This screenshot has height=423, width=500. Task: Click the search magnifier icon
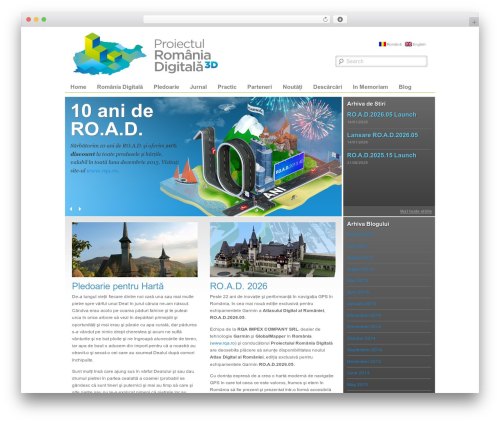(341, 61)
